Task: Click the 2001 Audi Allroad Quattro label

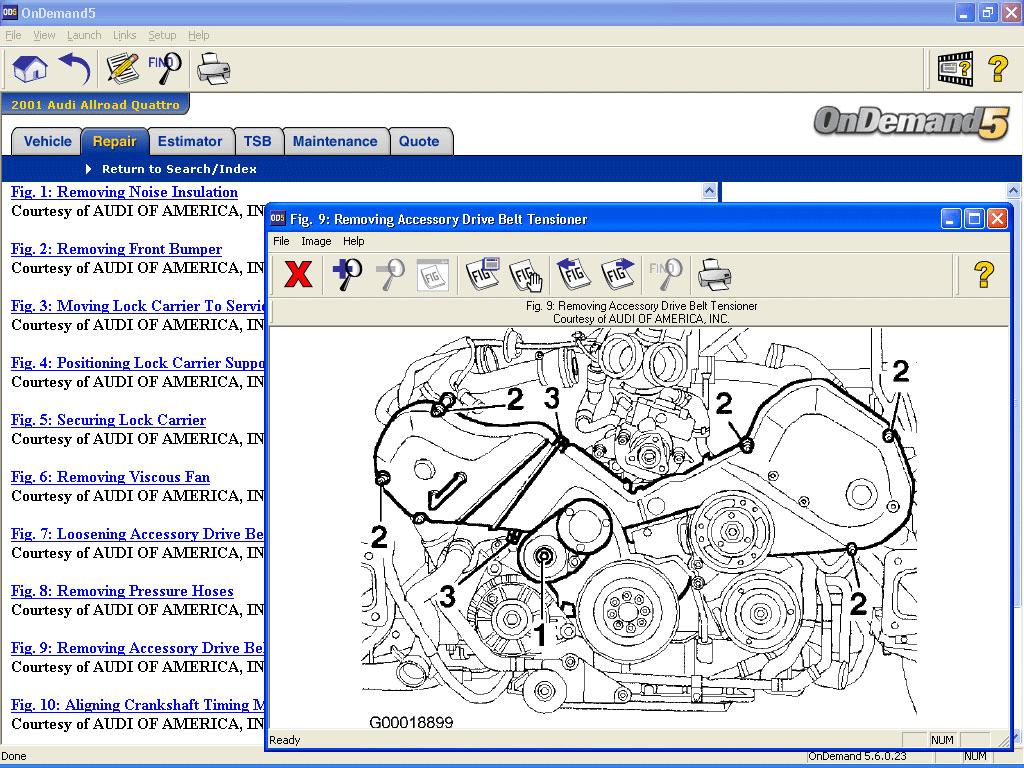Action: coord(95,104)
